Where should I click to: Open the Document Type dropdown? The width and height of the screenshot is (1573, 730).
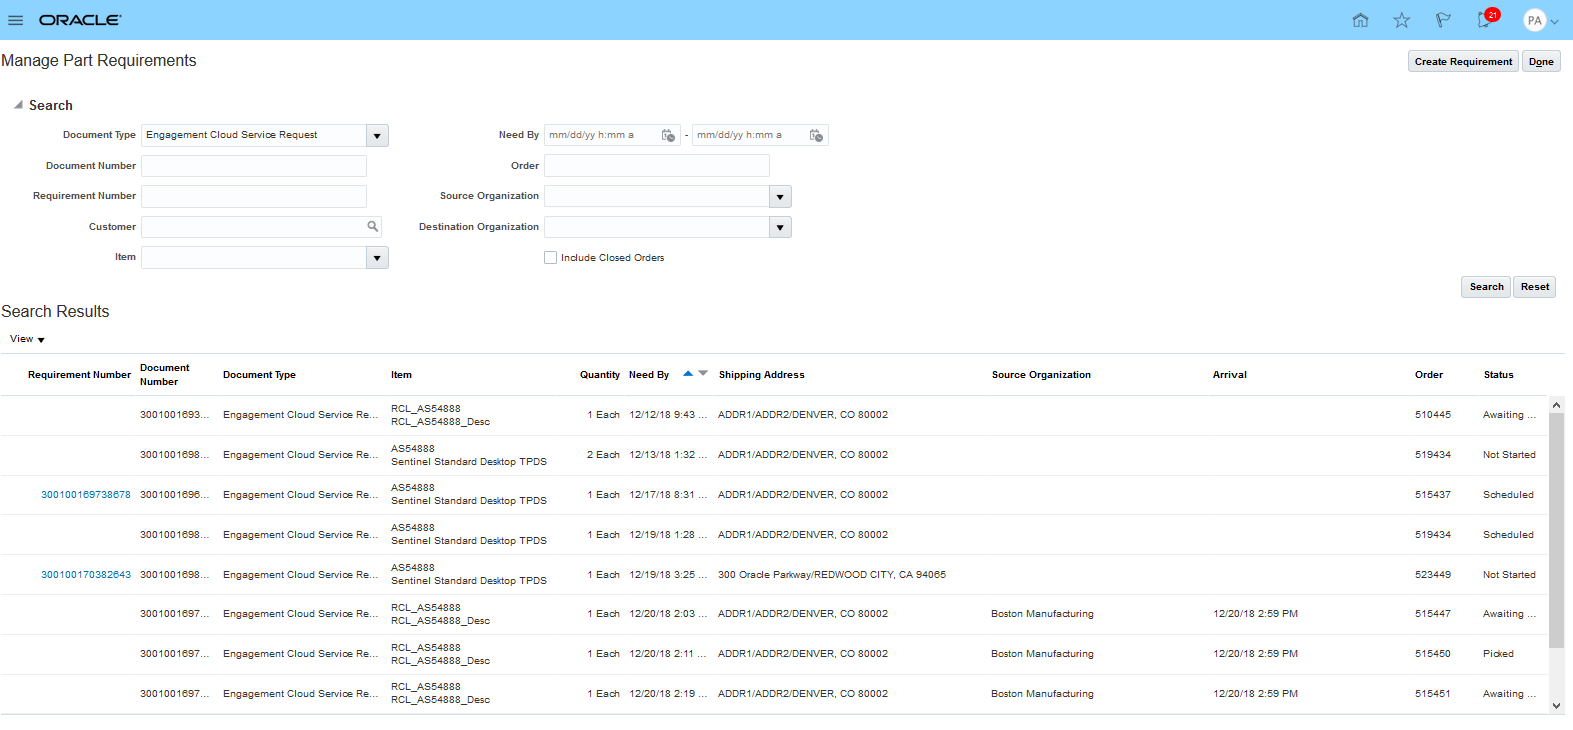coord(377,136)
